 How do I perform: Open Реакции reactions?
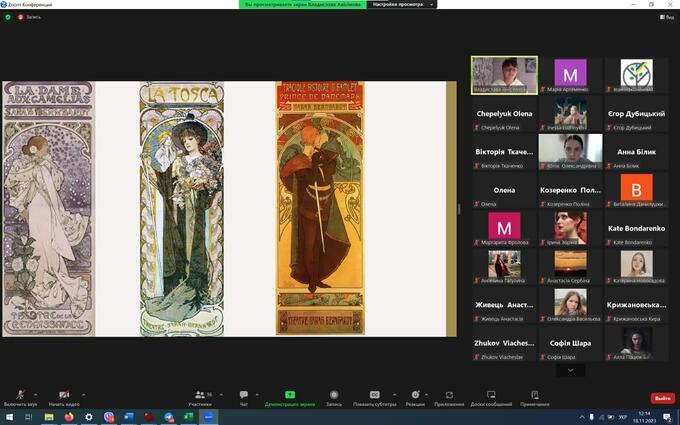point(415,398)
